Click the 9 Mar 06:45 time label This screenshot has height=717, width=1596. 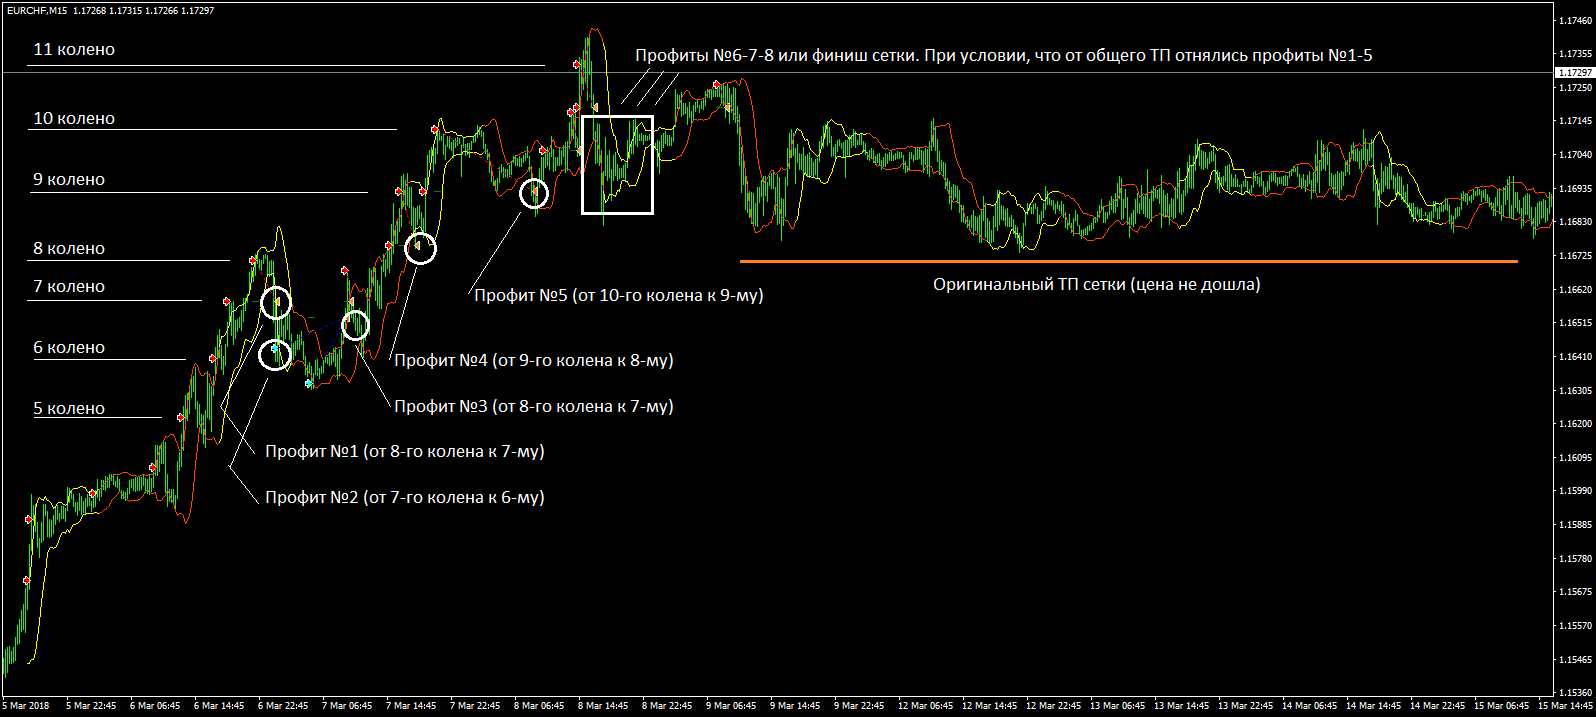tap(731, 706)
